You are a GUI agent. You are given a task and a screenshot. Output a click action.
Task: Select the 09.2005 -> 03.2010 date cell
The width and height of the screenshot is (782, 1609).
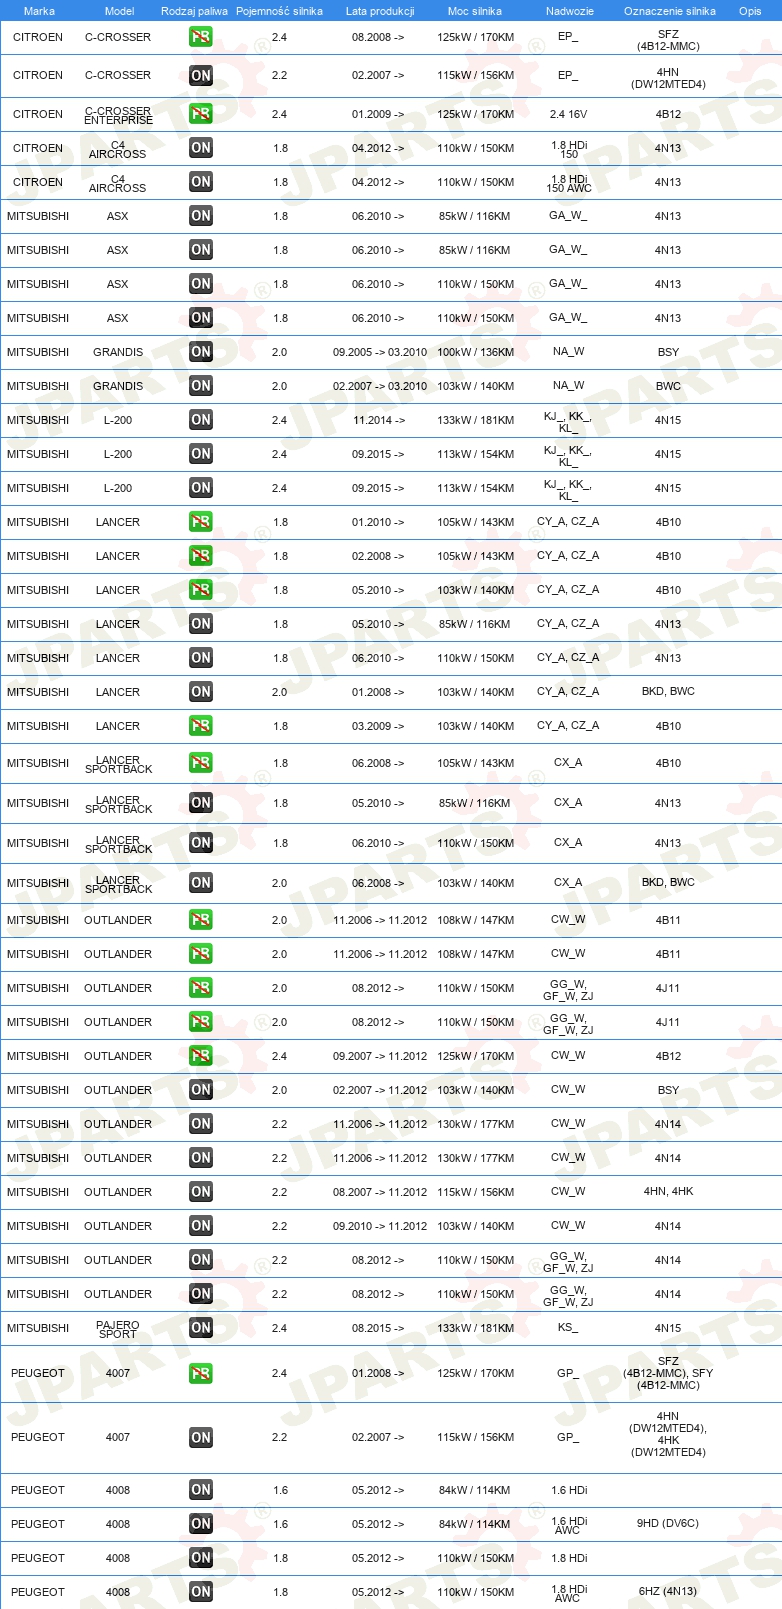coord(380,352)
